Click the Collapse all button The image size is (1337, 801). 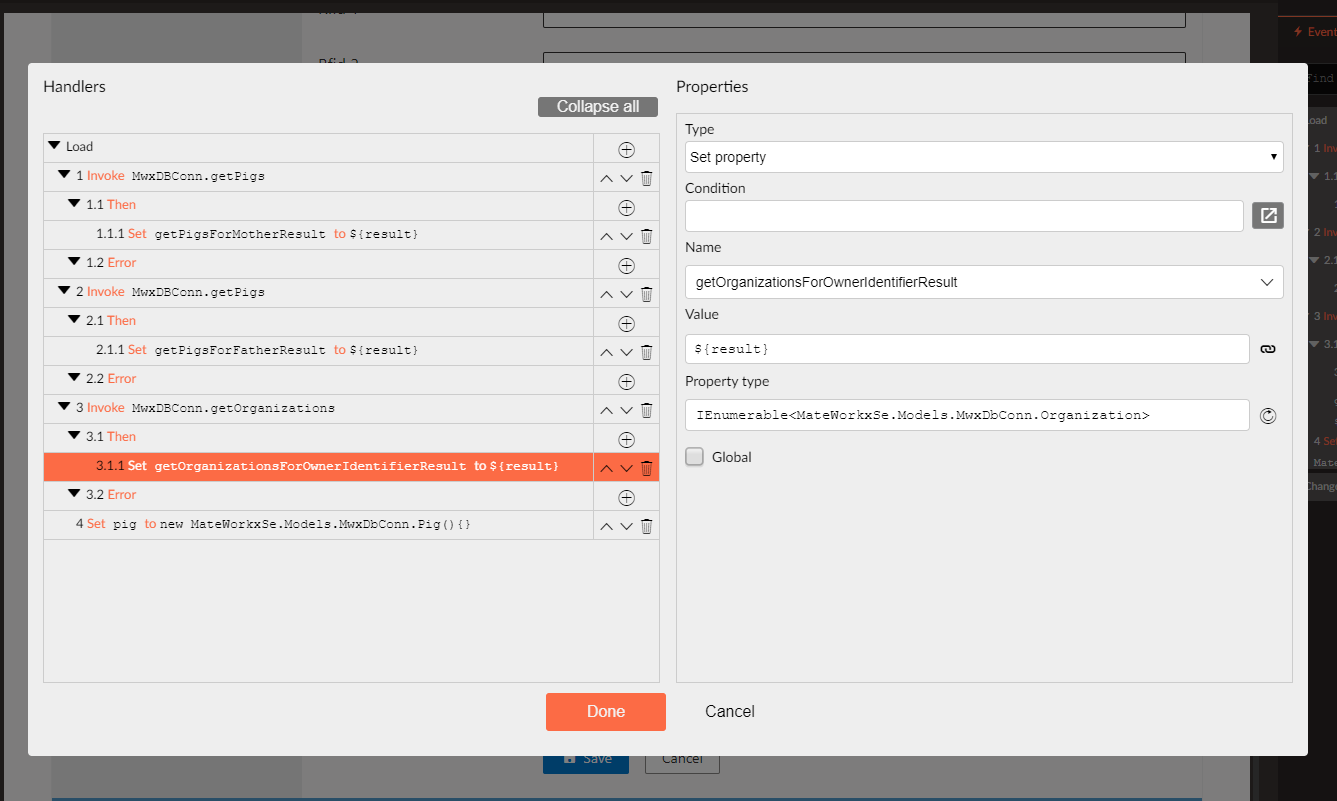tap(598, 107)
